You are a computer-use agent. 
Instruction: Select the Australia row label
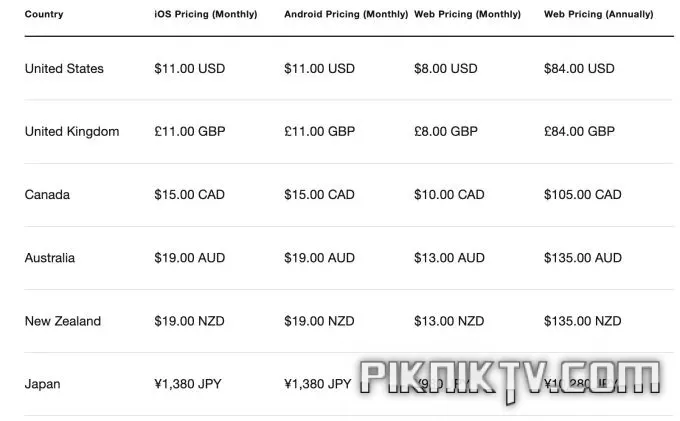tap(50, 258)
